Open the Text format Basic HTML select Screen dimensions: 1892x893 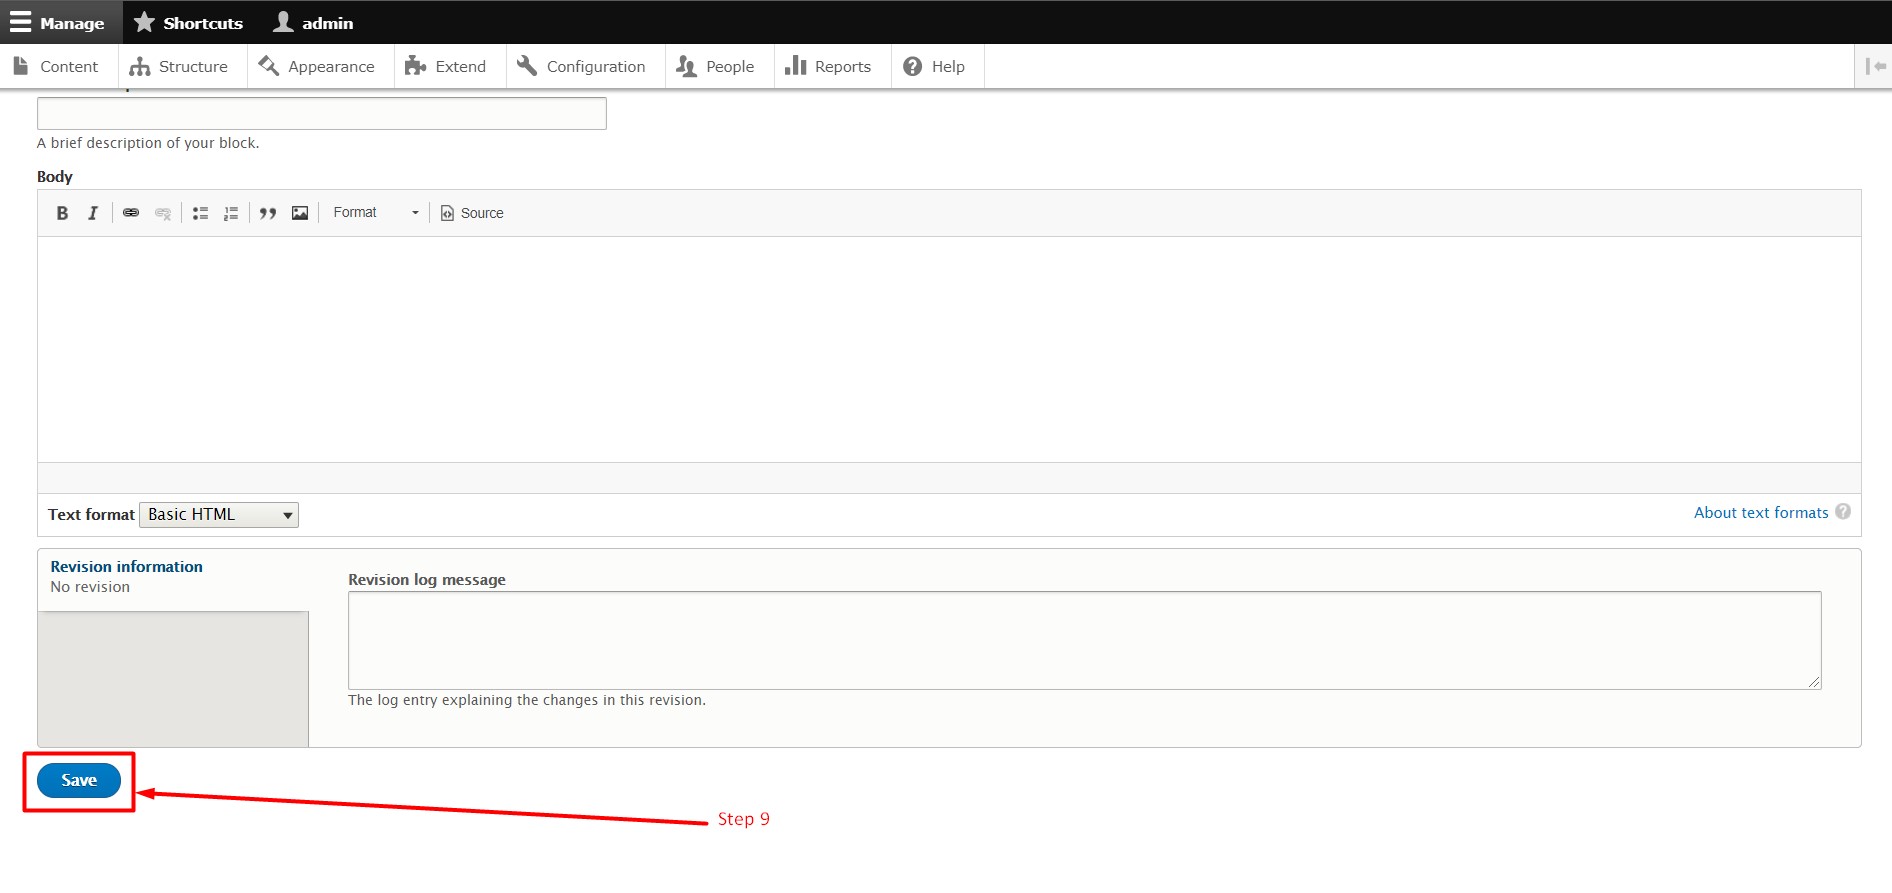[x=219, y=515]
